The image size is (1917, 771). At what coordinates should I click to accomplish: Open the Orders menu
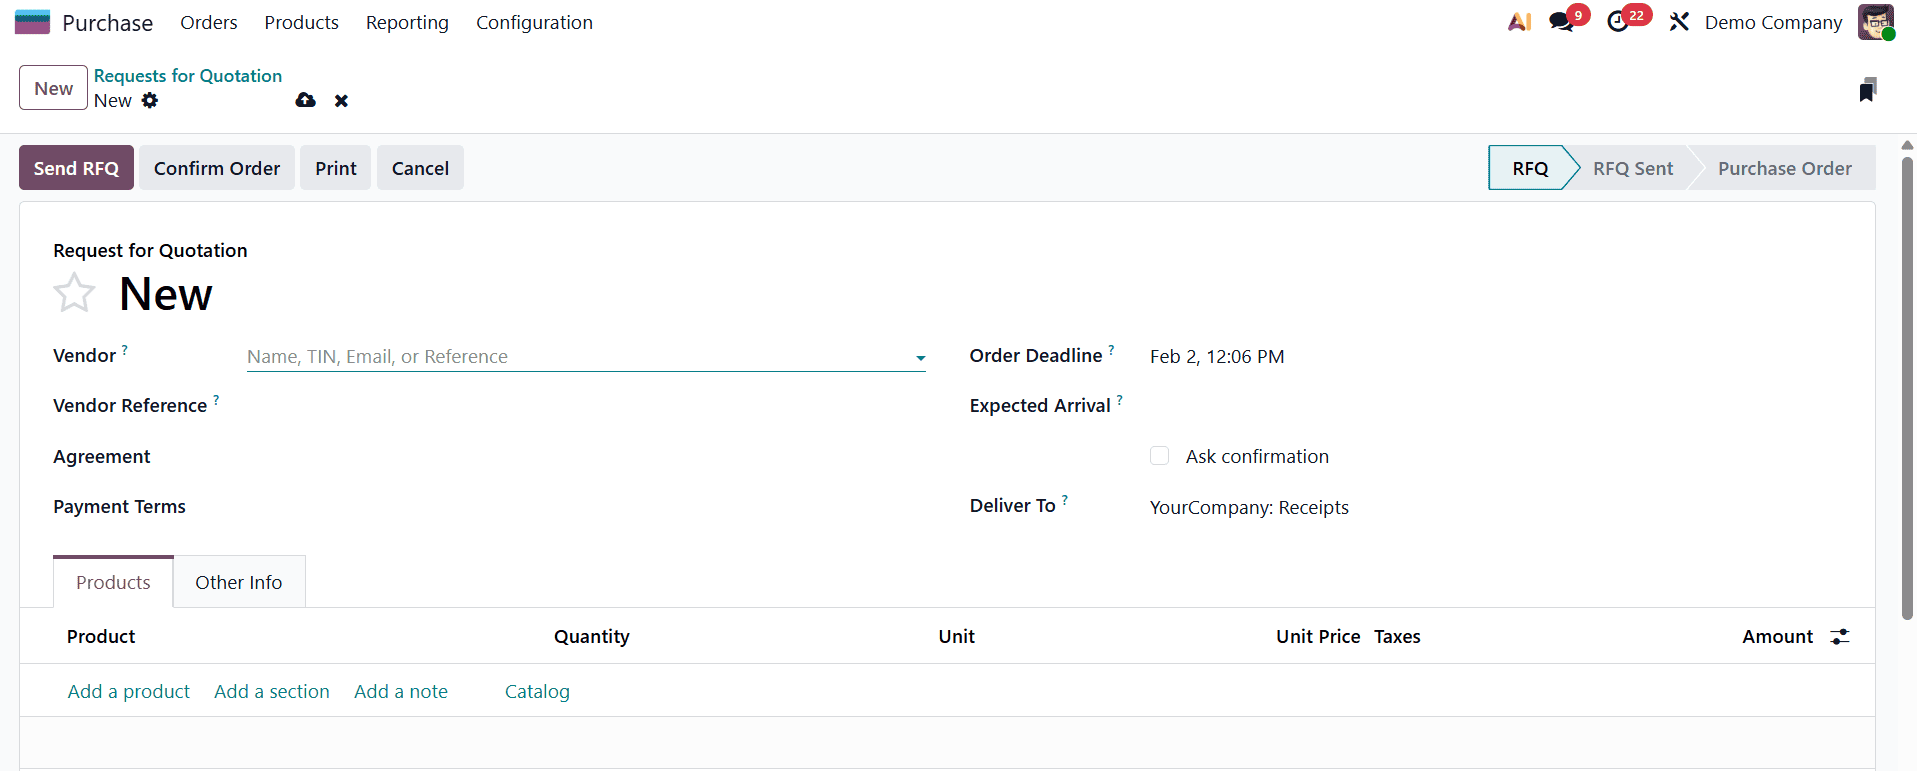point(208,22)
